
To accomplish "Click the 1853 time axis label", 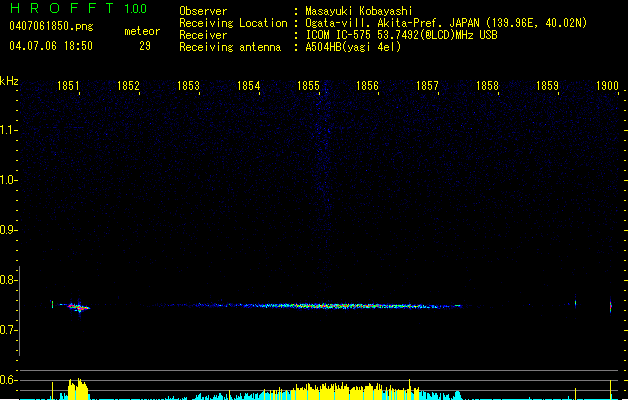I will [188, 85].
